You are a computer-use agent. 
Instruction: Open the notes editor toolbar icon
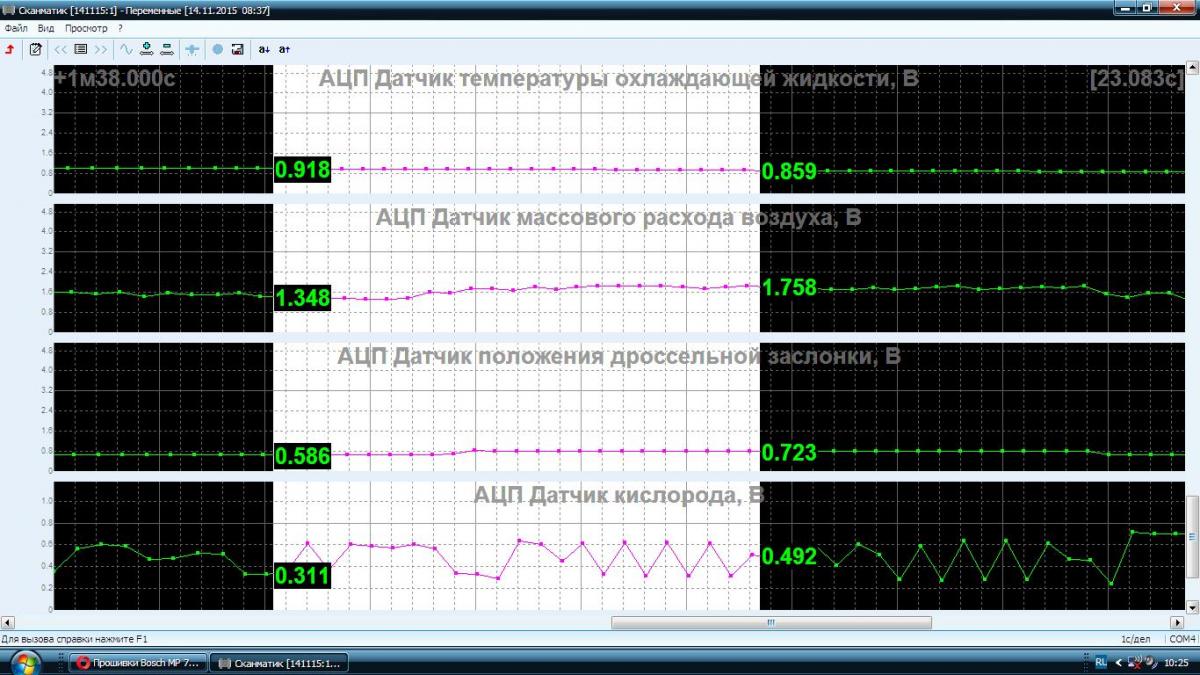point(36,48)
